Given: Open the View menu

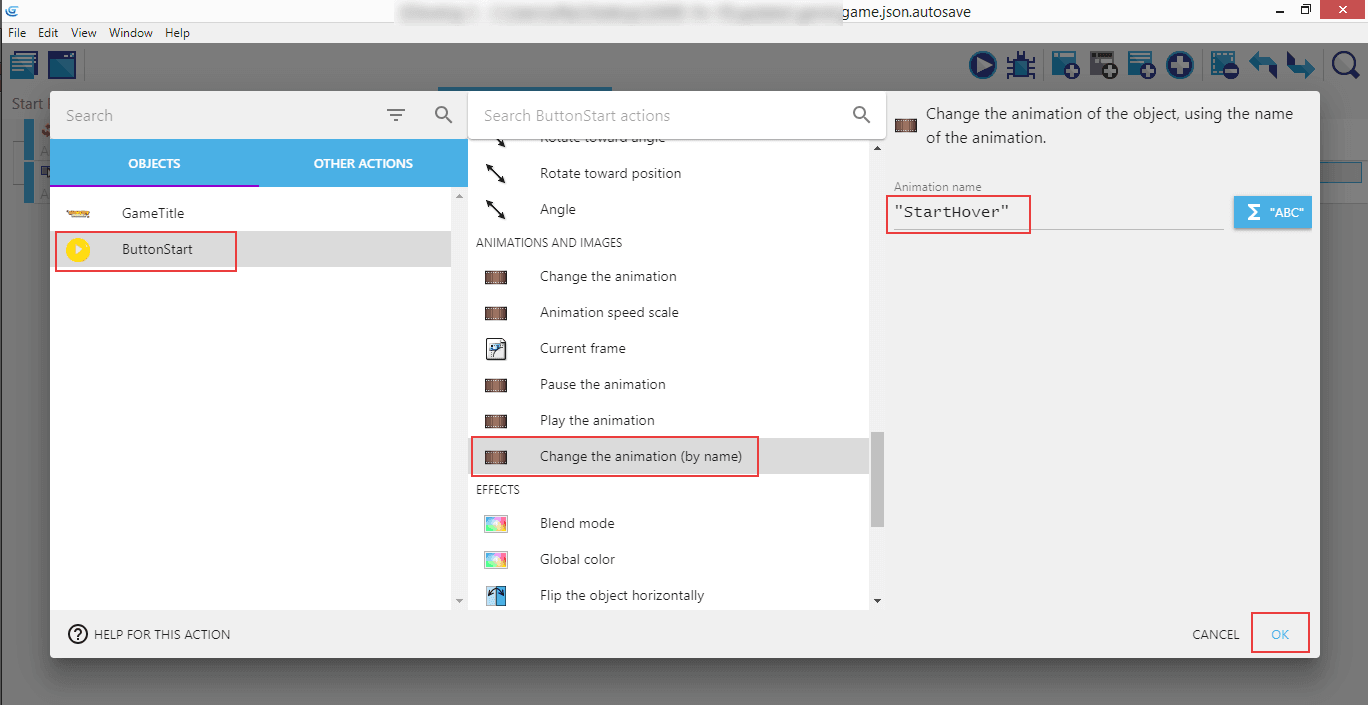Looking at the screenshot, I should point(84,33).
